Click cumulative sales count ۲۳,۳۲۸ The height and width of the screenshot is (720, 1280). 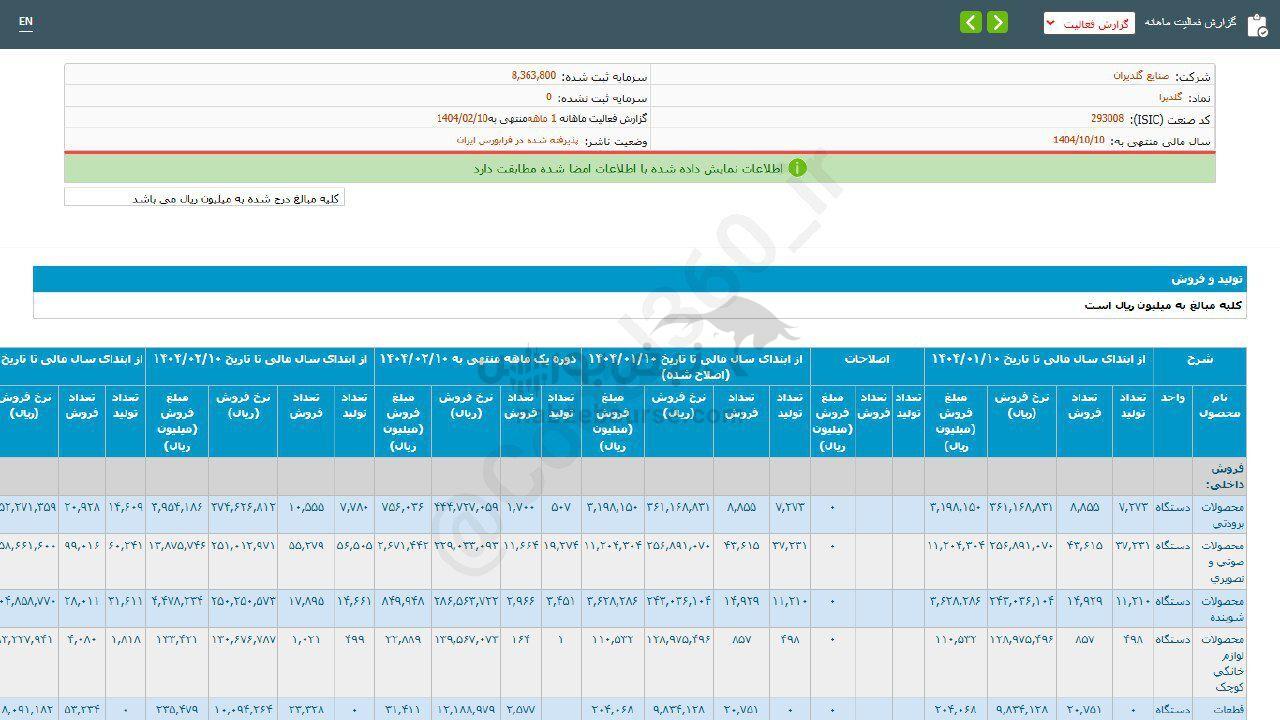[x=306, y=709]
